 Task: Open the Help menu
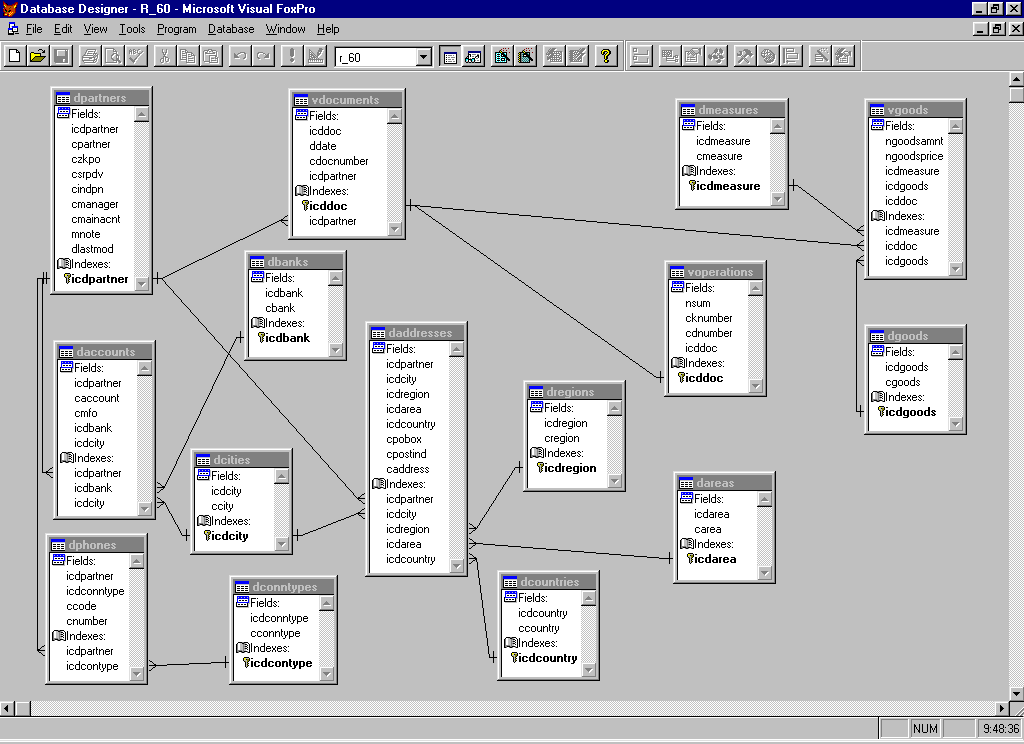pyautogui.click(x=328, y=29)
